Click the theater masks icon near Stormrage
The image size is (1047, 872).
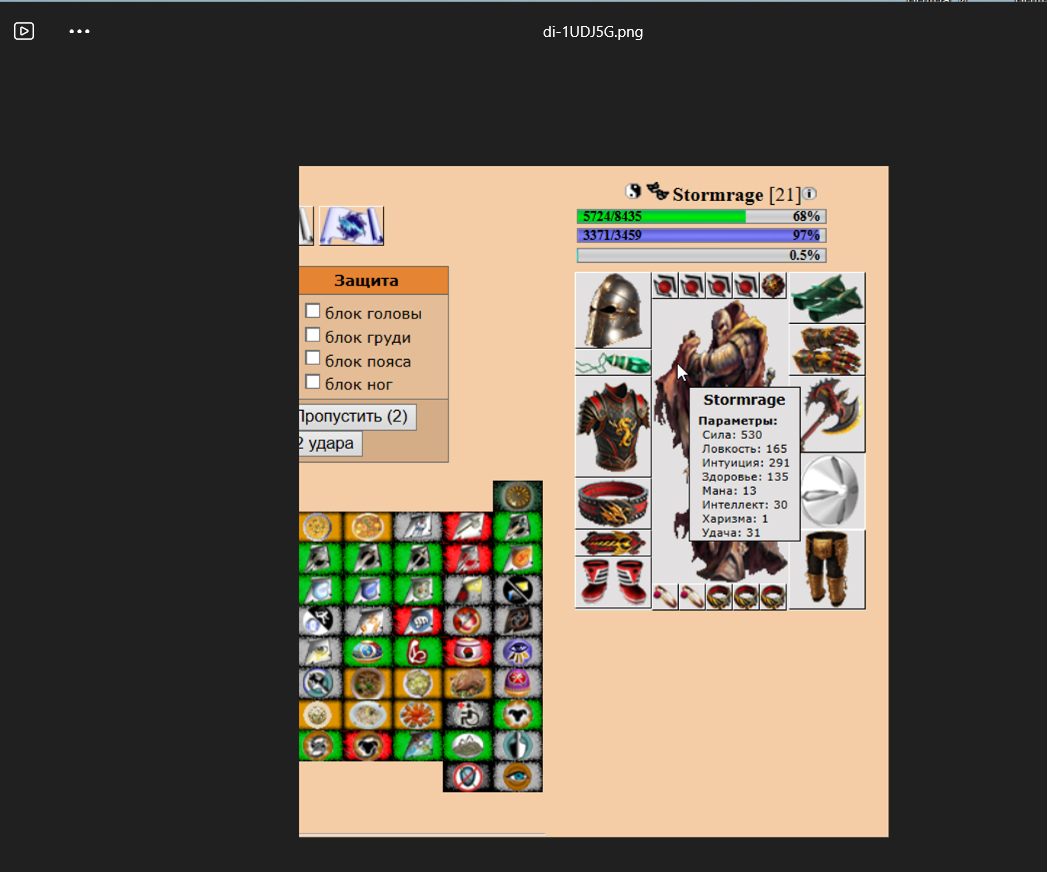coord(658,192)
